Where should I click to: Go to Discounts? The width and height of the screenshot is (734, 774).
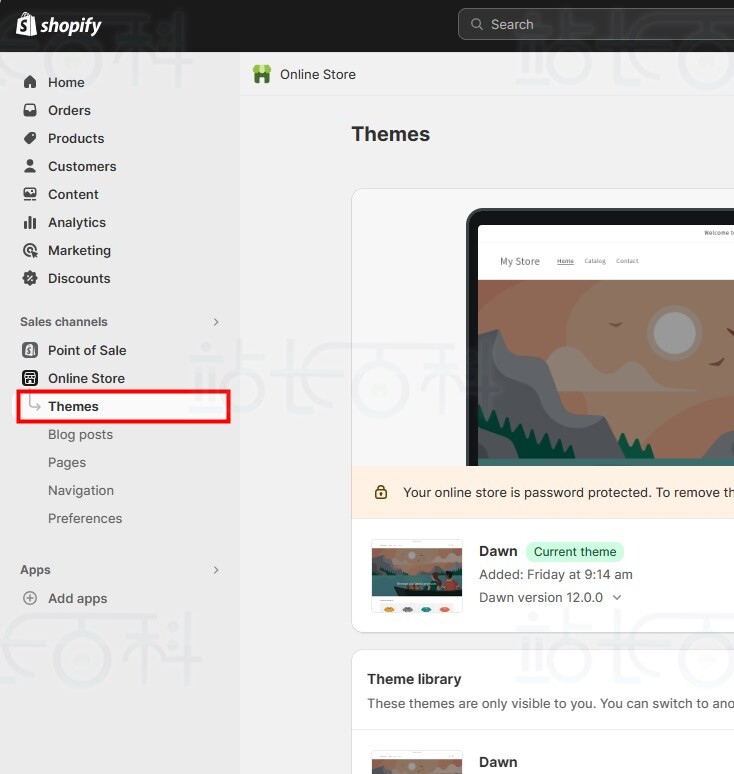79,278
